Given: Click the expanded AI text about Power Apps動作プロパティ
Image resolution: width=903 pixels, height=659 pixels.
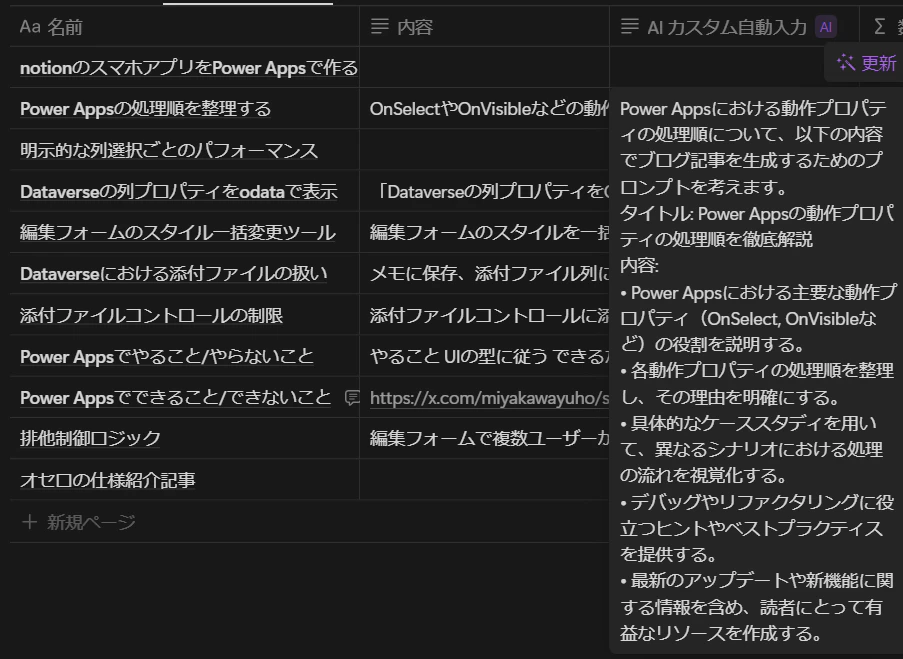Looking at the screenshot, I should click(757, 371).
